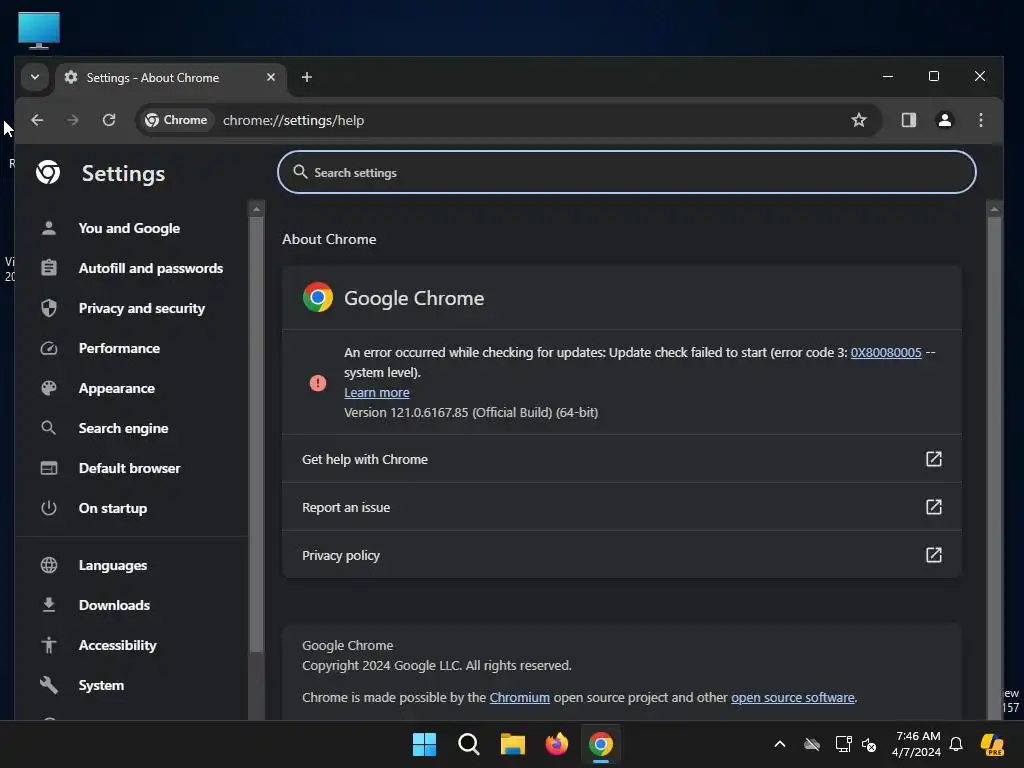This screenshot has width=1024, height=768.
Task: Click the speedometer Performance icon
Action: (49, 348)
